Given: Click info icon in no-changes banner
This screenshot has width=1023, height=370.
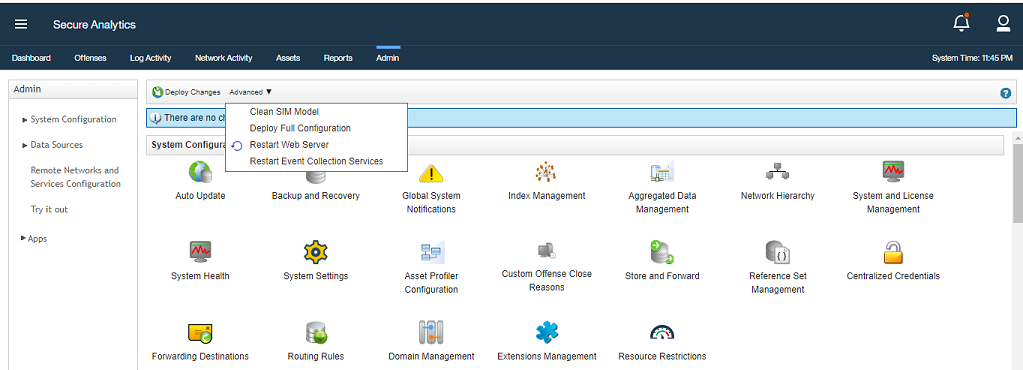Looking at the screenshot, I should (156, 119).
